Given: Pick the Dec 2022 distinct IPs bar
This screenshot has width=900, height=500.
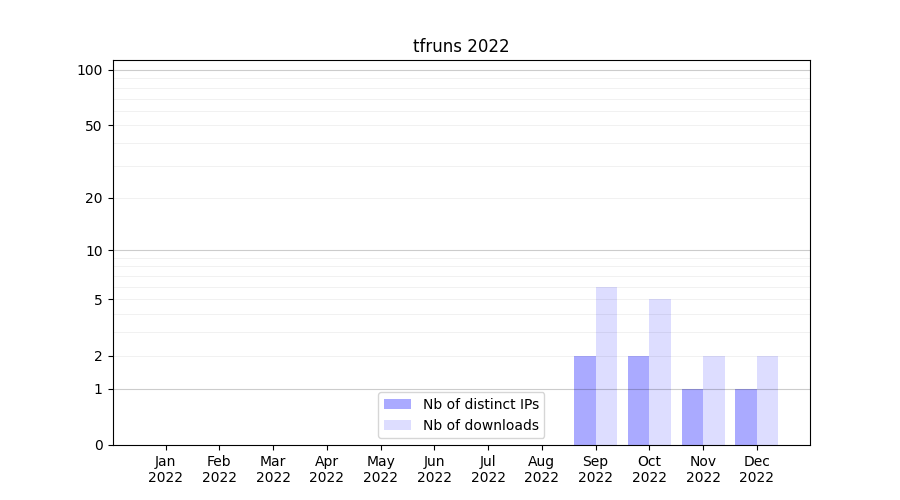Looking at the screenshot, I should click(x=746, y=417).
